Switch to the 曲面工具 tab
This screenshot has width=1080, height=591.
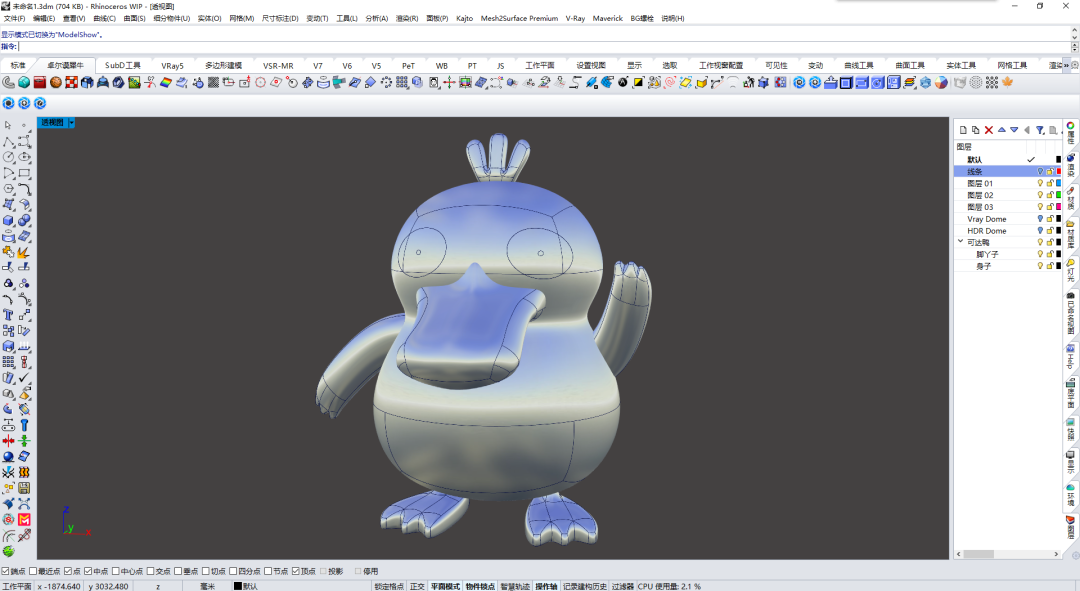point(910,65)
